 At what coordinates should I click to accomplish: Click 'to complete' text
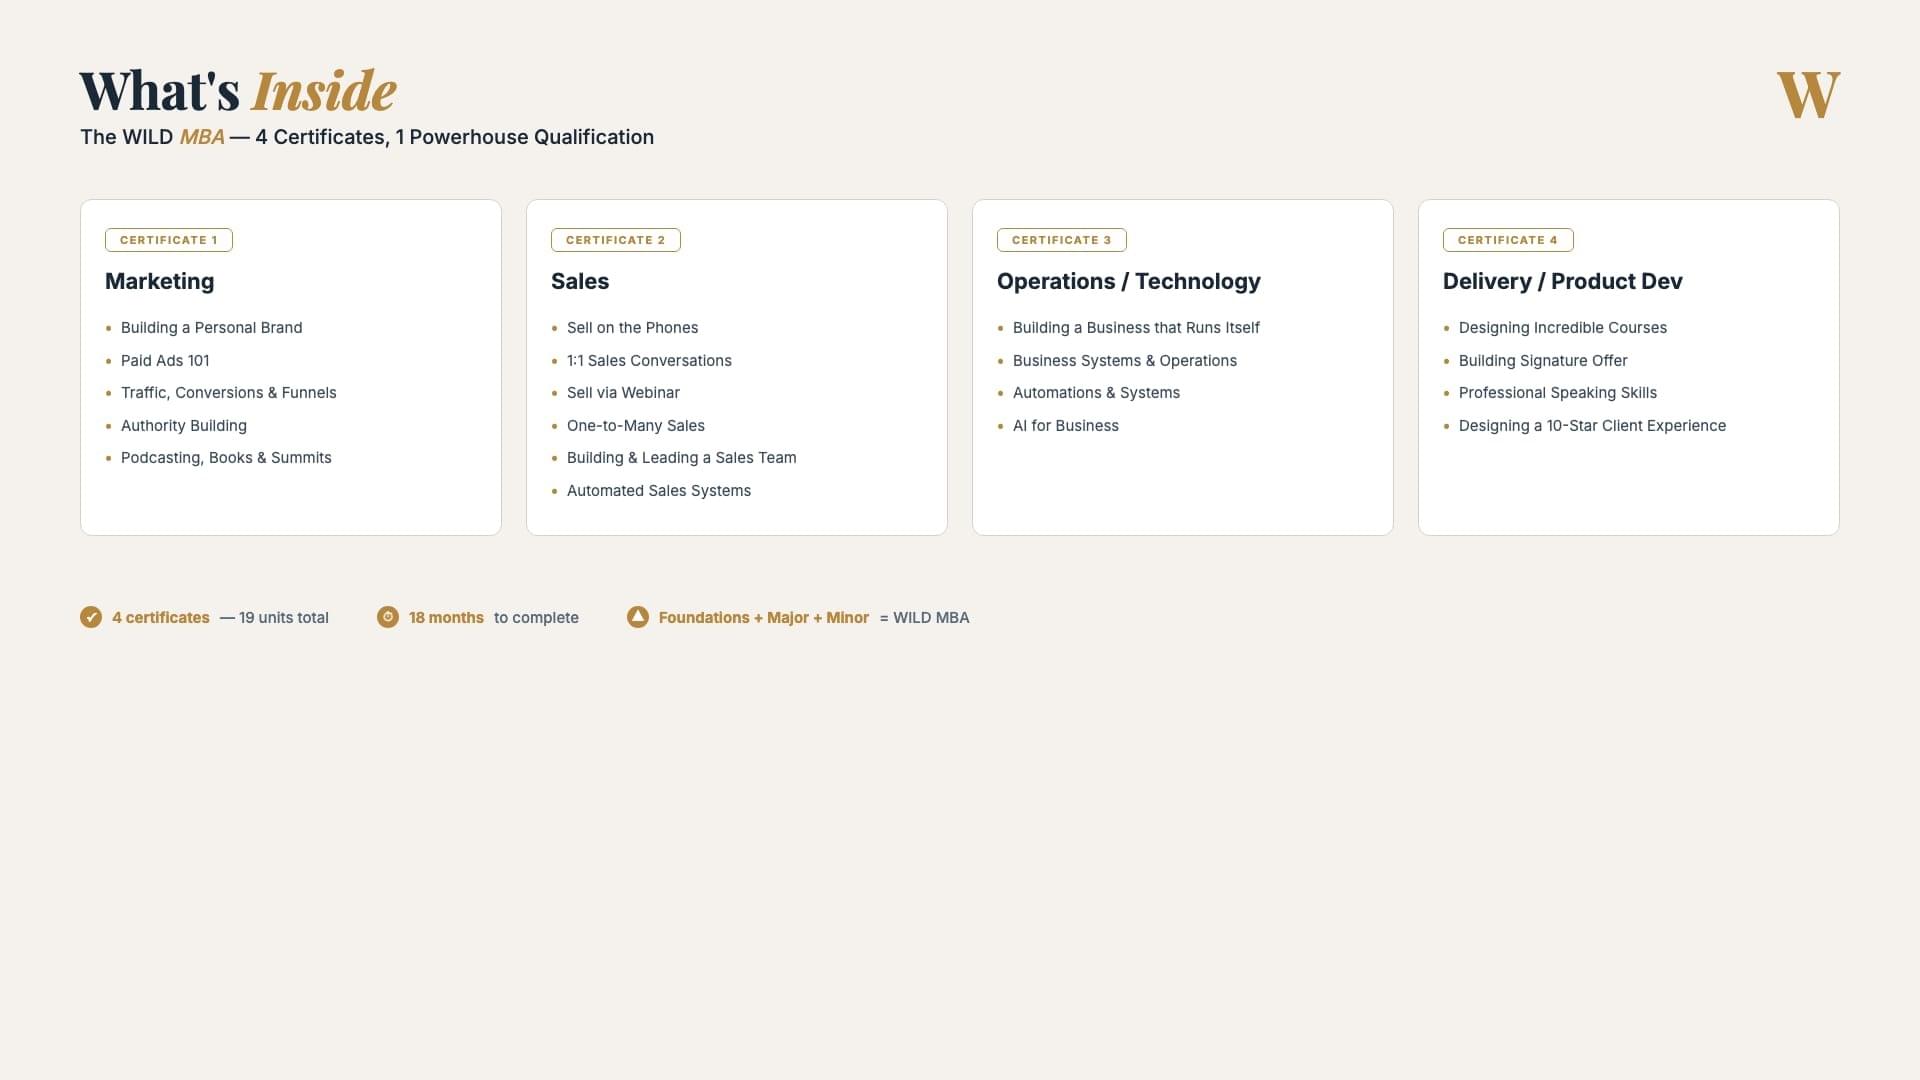[x=536, y=618]
